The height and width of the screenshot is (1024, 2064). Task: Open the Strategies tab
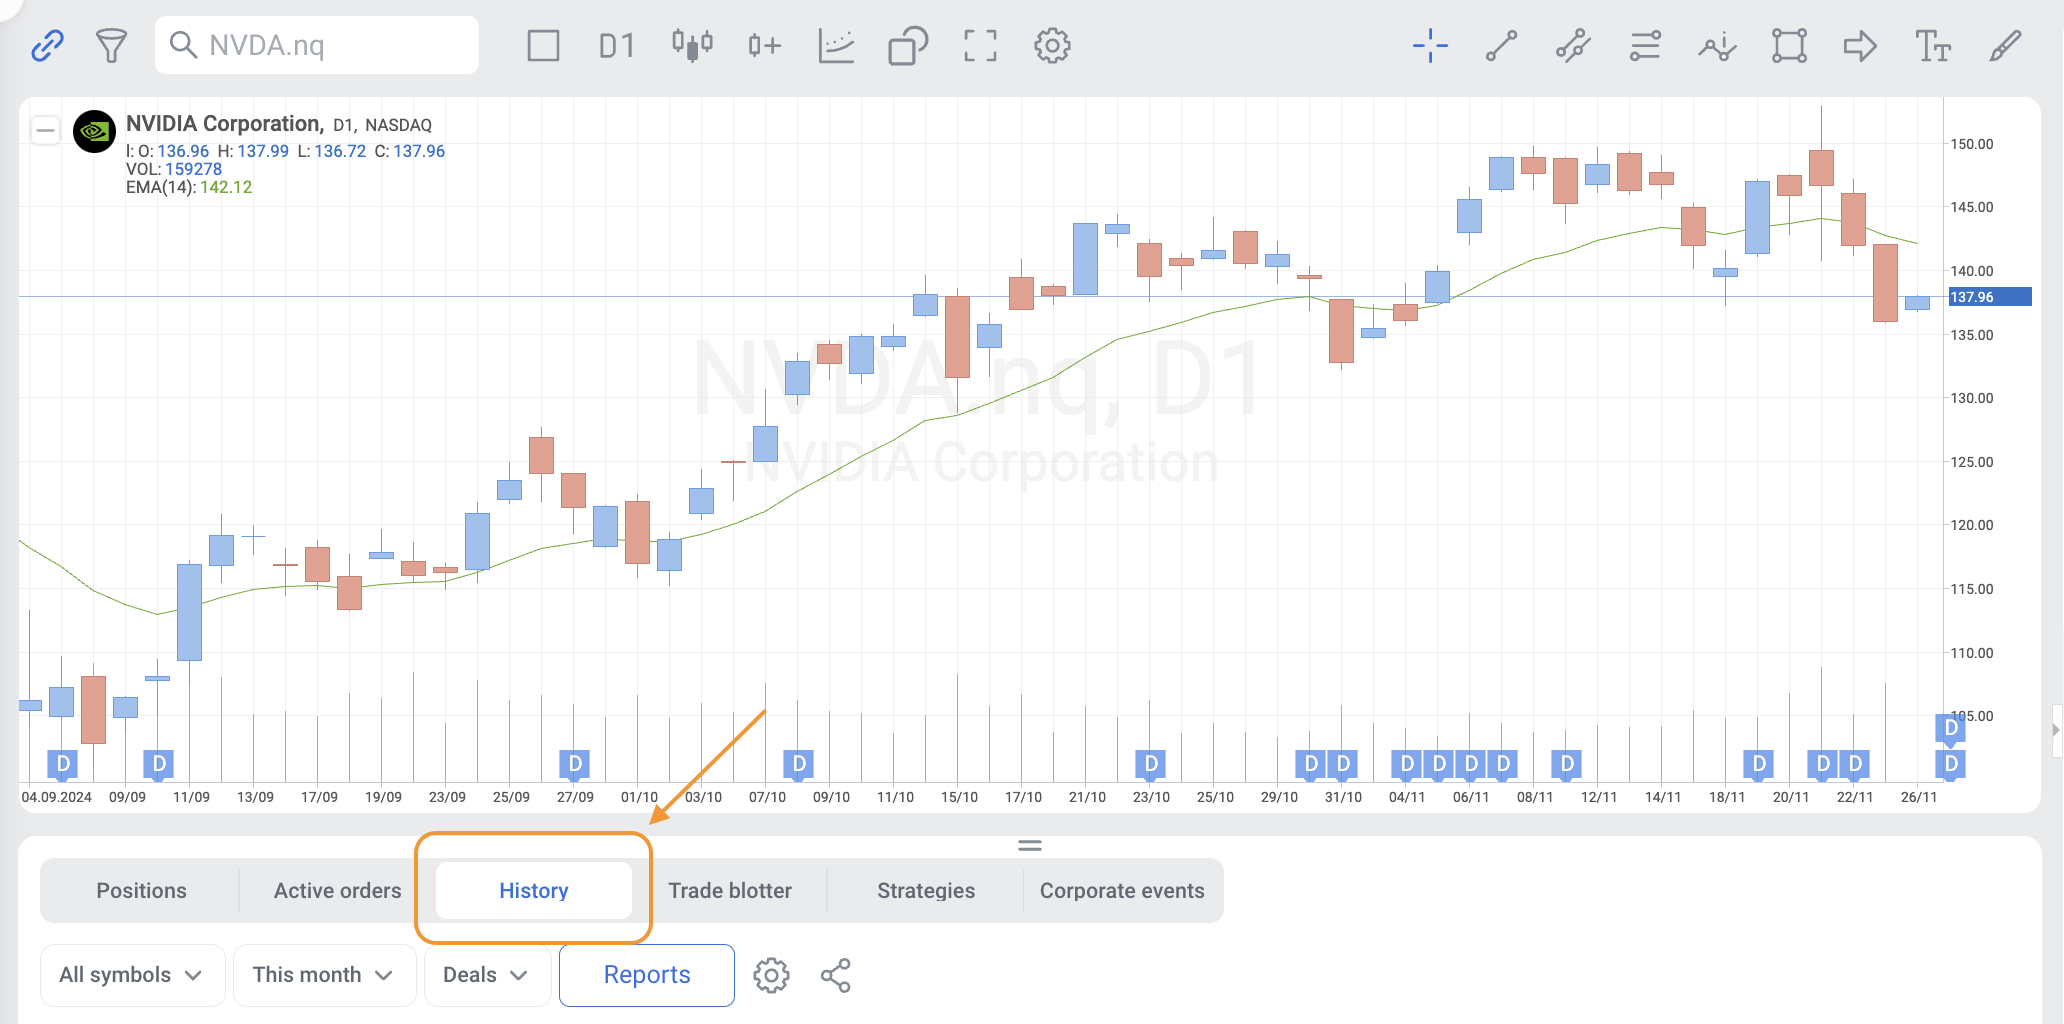pos(926,890)
